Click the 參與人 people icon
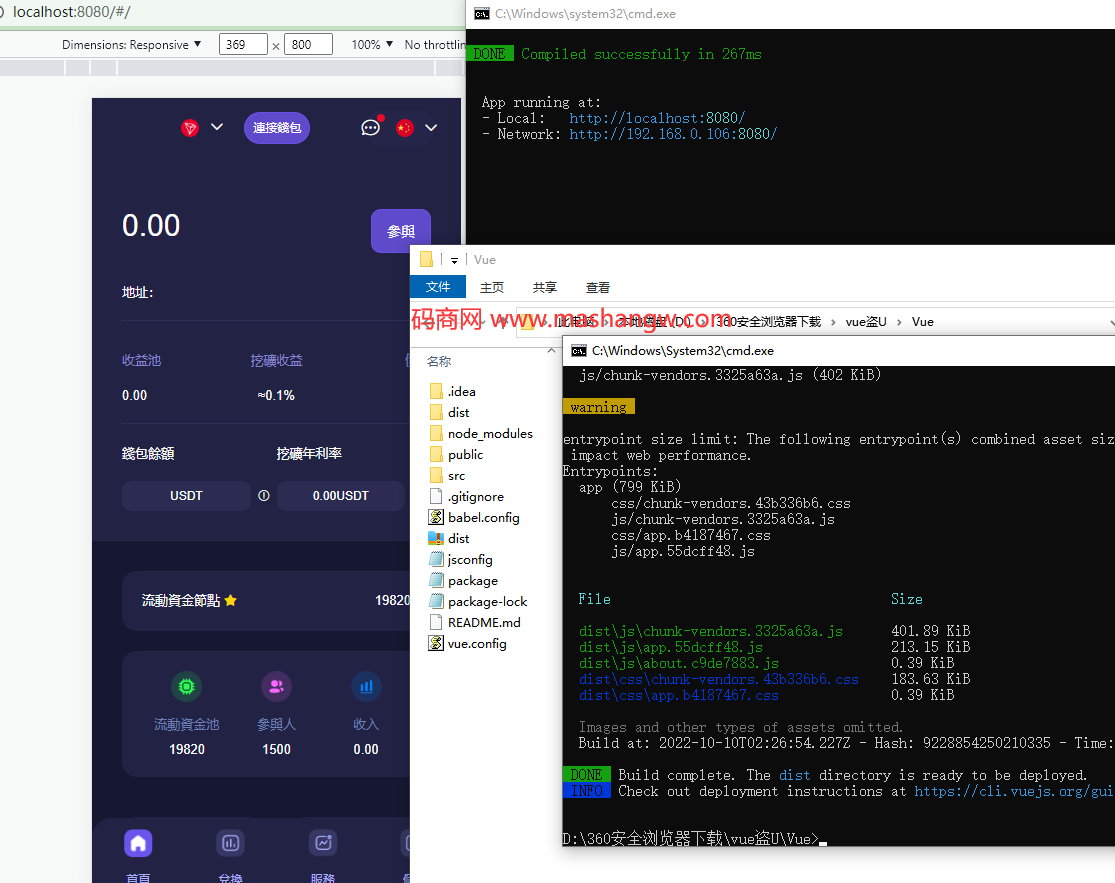The height and width of the screenshot is (883, 1115). click(x=276, y=687)
